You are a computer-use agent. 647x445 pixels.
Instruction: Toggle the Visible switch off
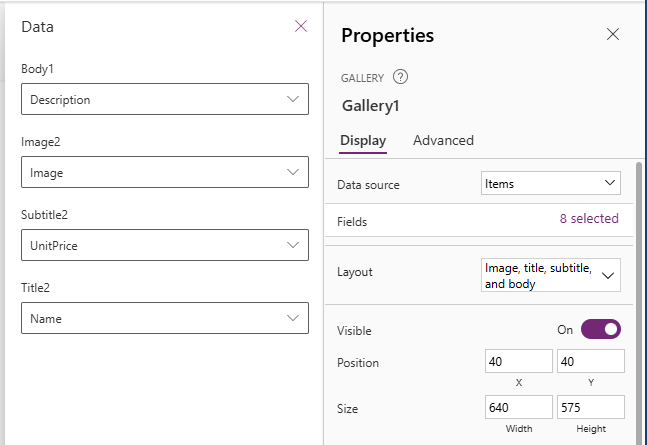(600, 329)
